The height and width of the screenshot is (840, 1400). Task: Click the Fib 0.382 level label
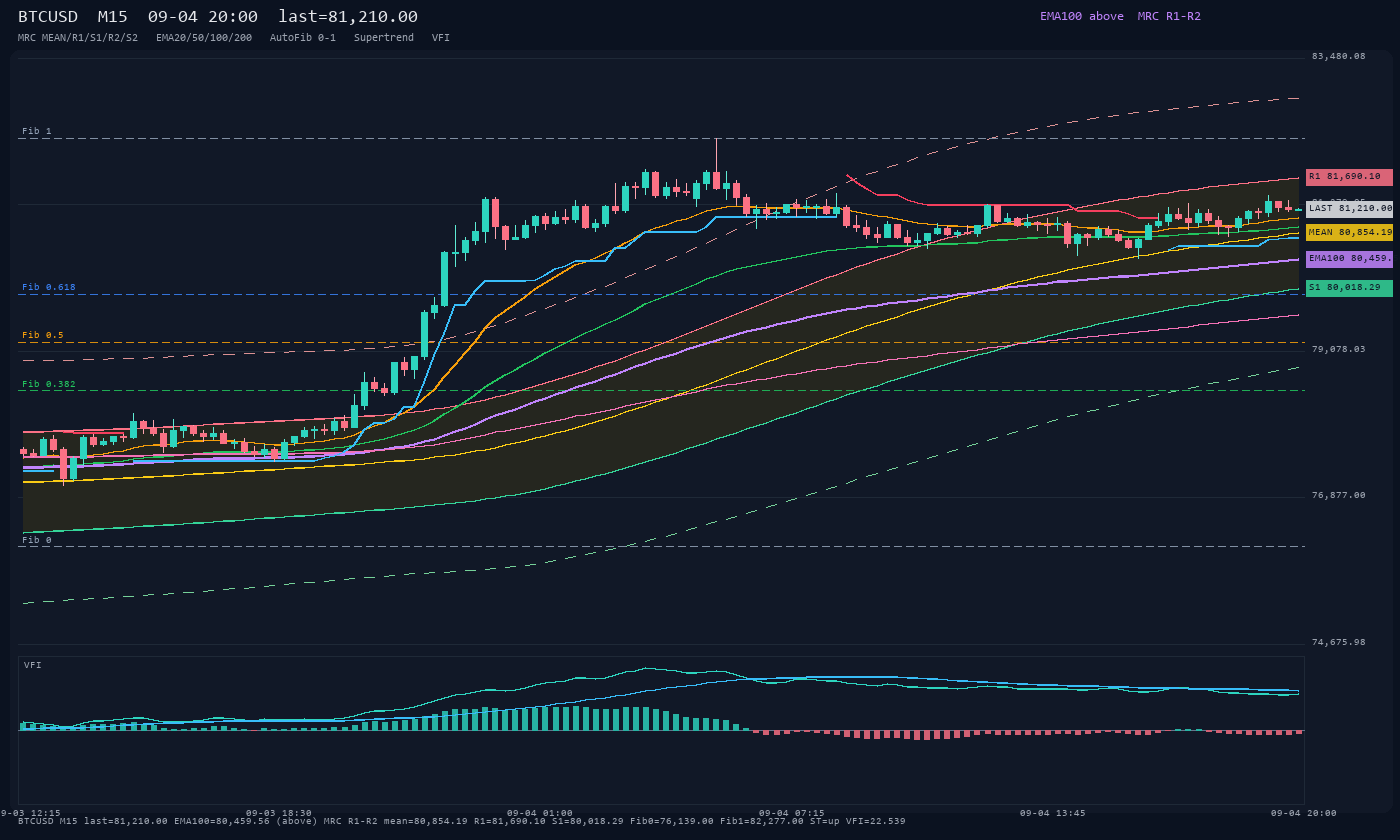click(49, 384)
